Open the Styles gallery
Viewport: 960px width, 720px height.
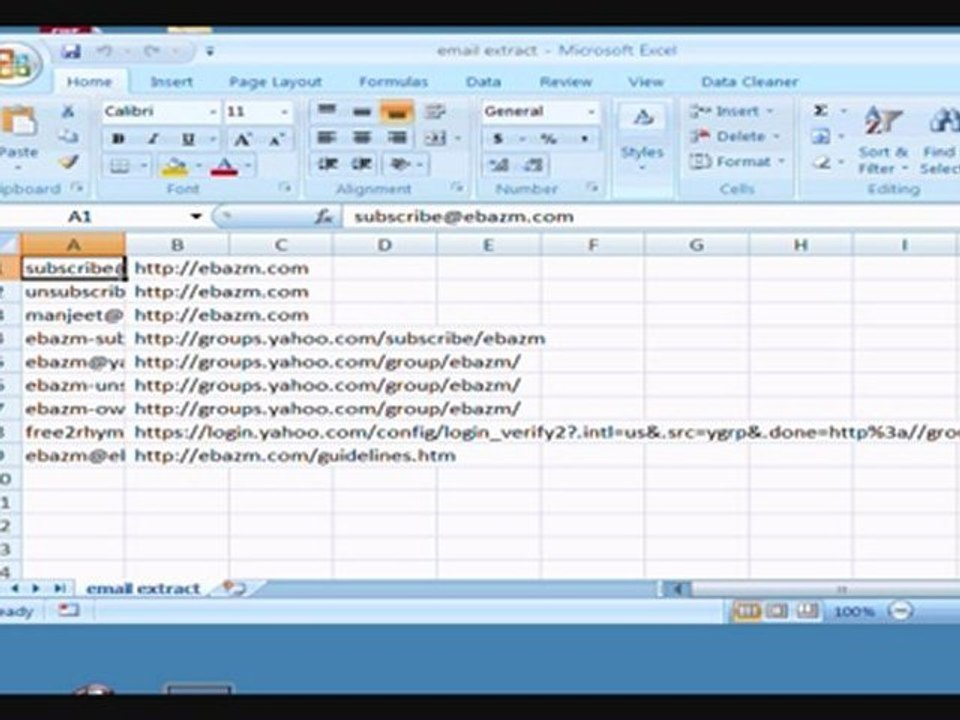point(642,138)
